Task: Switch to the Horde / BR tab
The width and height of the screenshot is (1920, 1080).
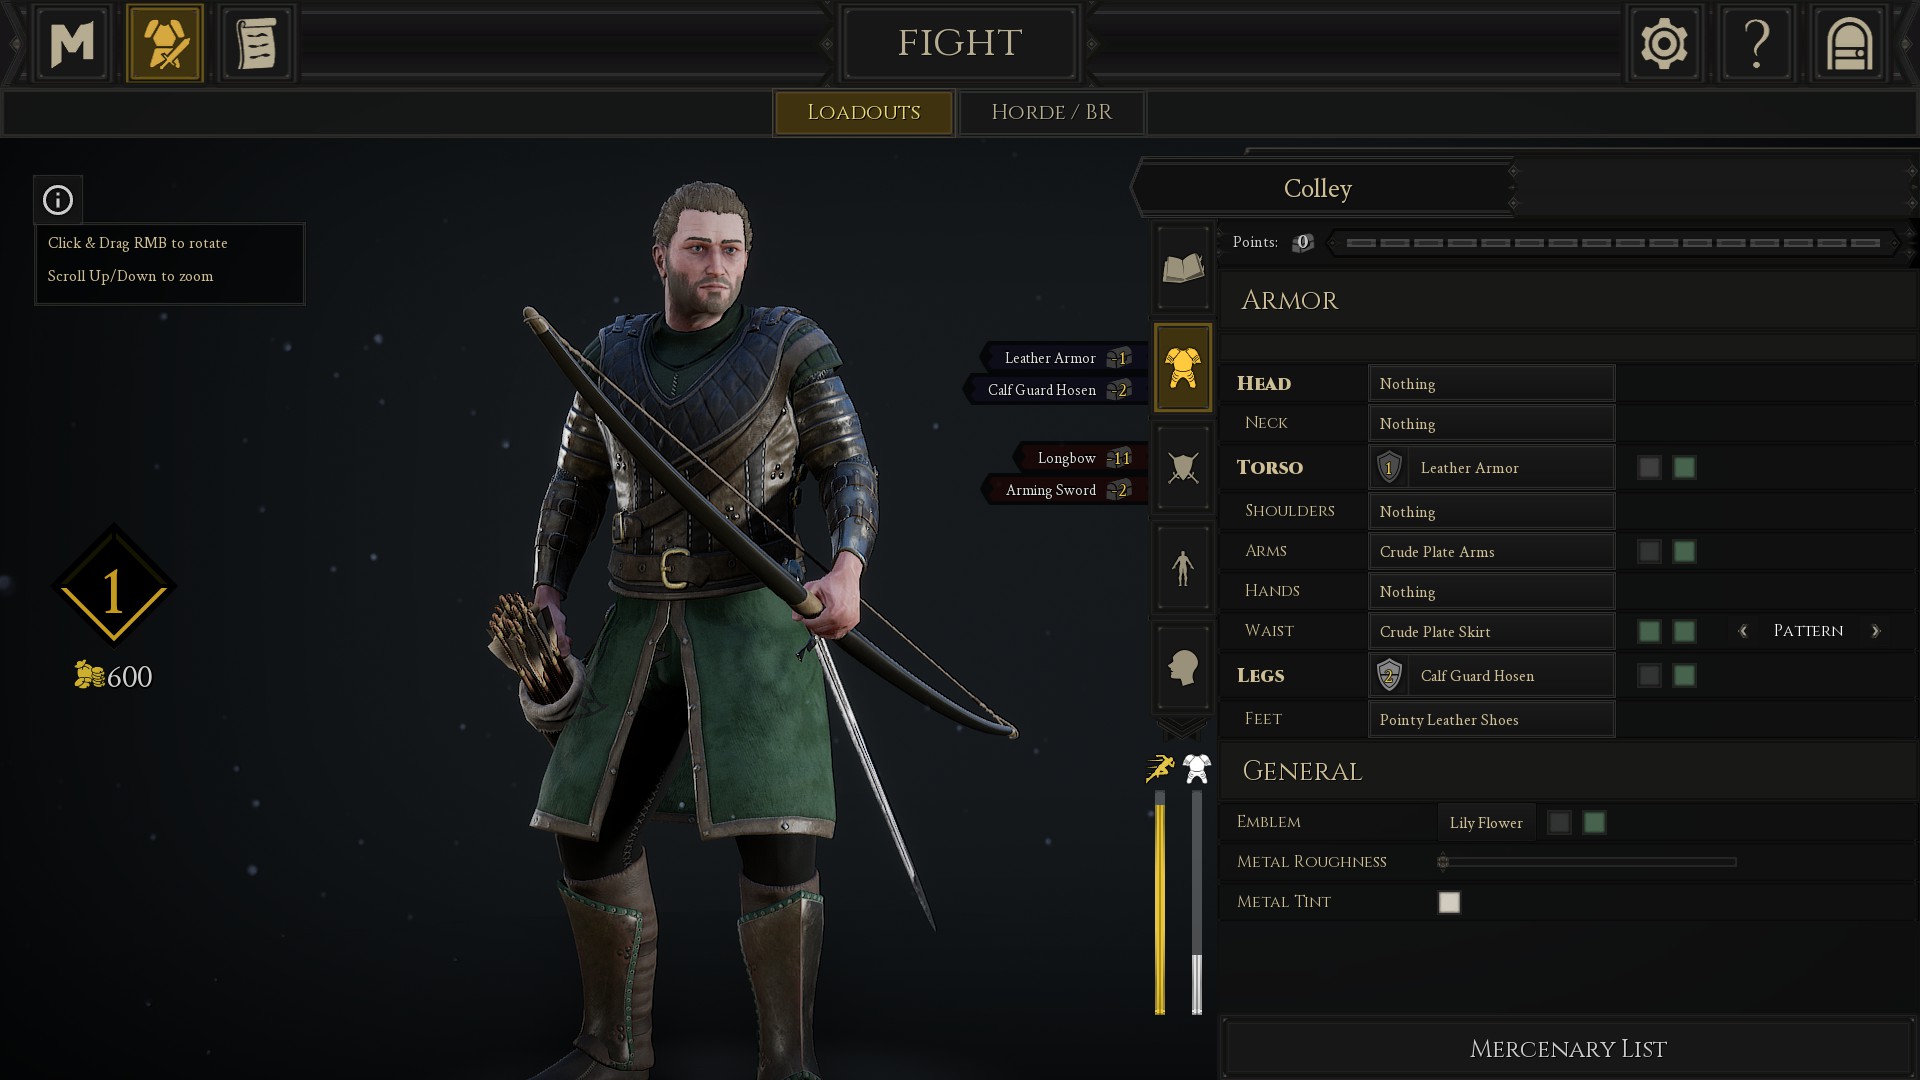Action: click(1051, 112)
